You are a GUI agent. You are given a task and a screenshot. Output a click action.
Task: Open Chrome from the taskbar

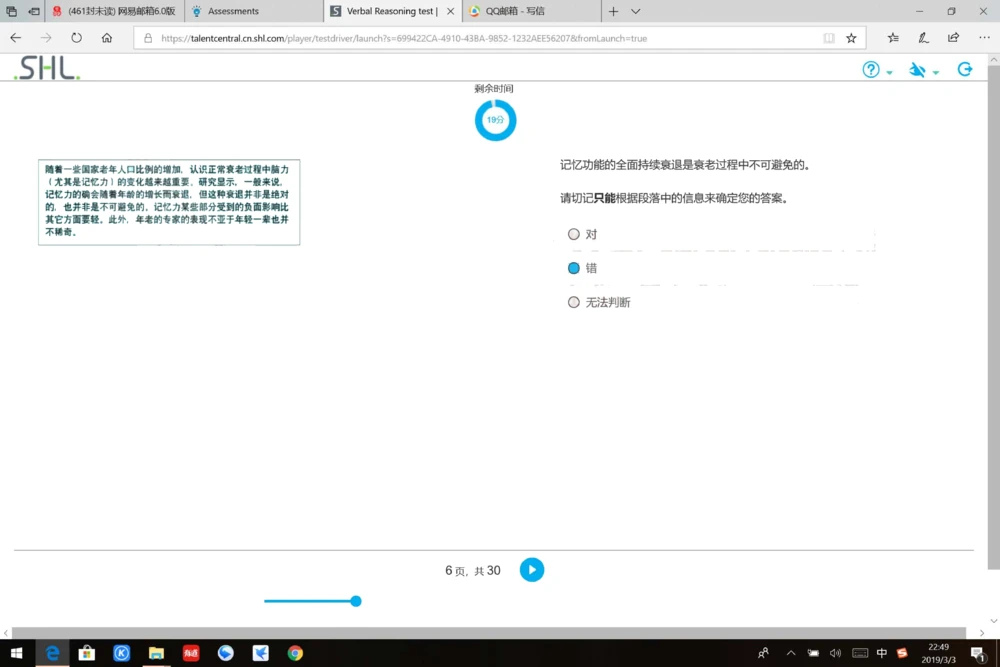[x=295, y=653]
